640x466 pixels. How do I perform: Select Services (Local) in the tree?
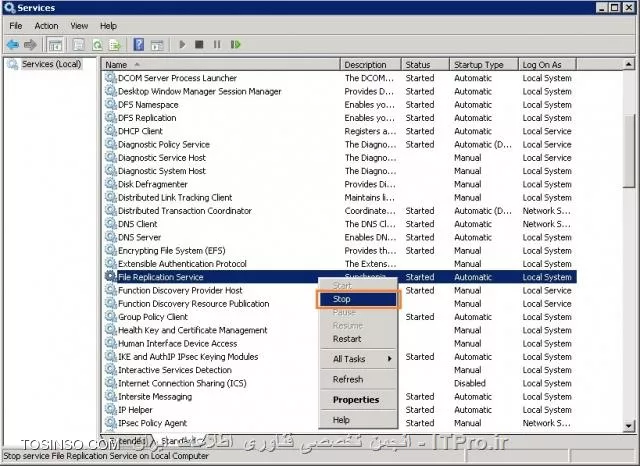[x=51, y=64]
